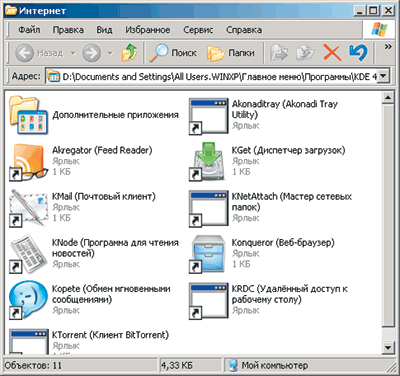Select the KNode news reader label
Viewport: 400px width, 376px height.
click(x=115, y=248)
